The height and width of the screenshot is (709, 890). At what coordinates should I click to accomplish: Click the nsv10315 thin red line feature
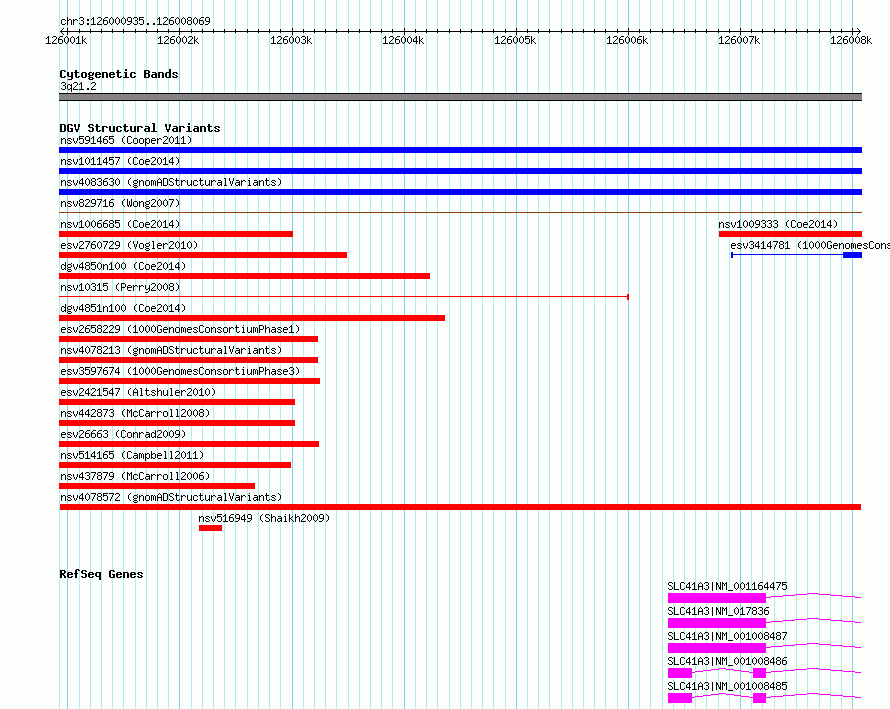tap(343, 296)
